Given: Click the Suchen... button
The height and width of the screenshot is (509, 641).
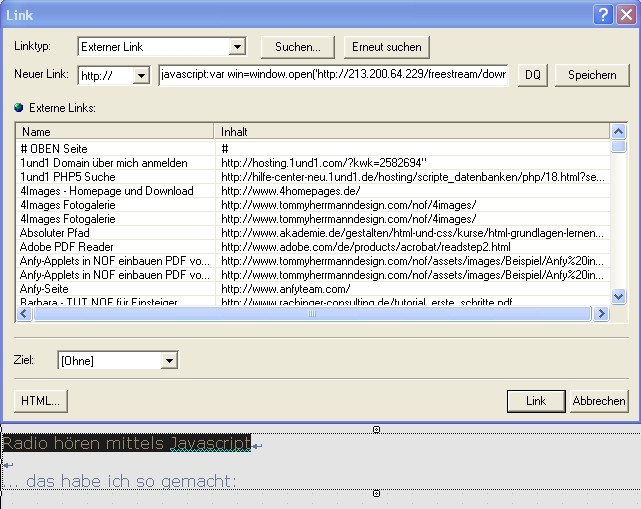Looking at the screenshot, I should click(298, 47).
